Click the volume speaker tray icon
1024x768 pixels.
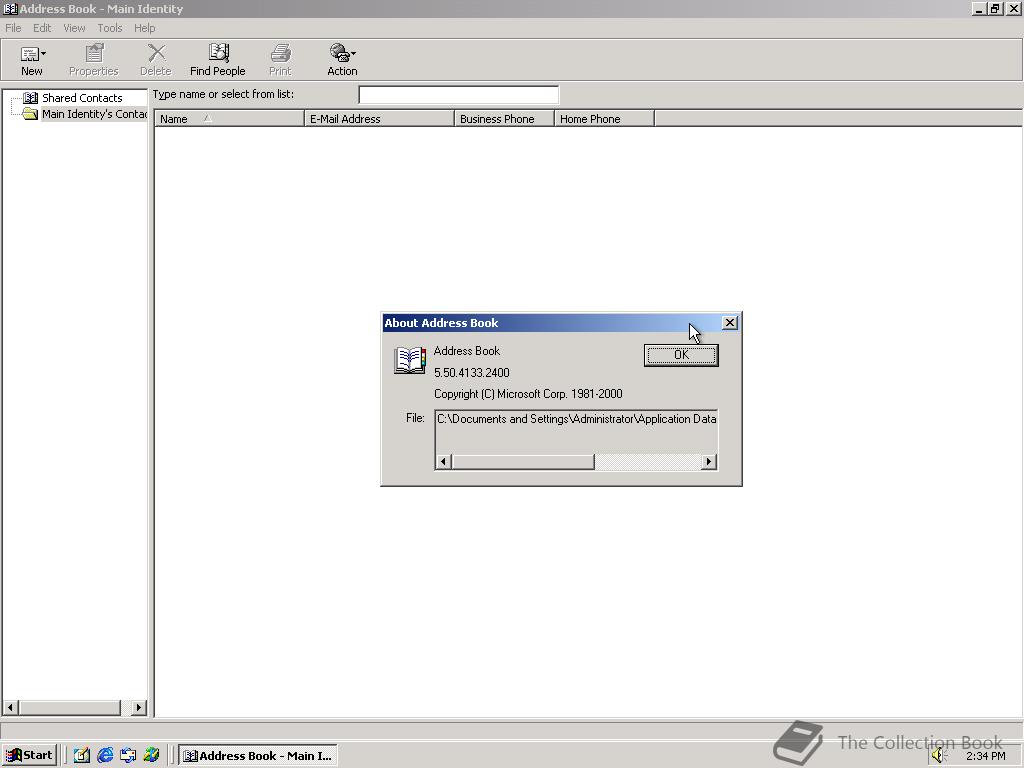pos(940,756)
